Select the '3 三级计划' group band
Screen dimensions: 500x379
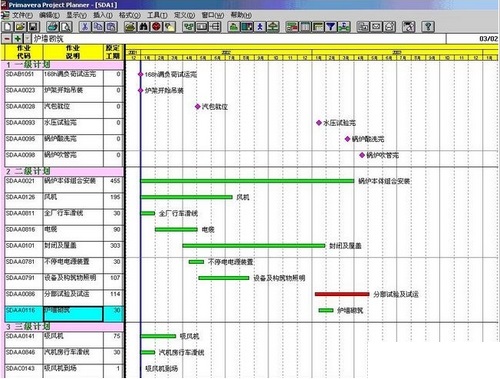[x=63, y=326]
